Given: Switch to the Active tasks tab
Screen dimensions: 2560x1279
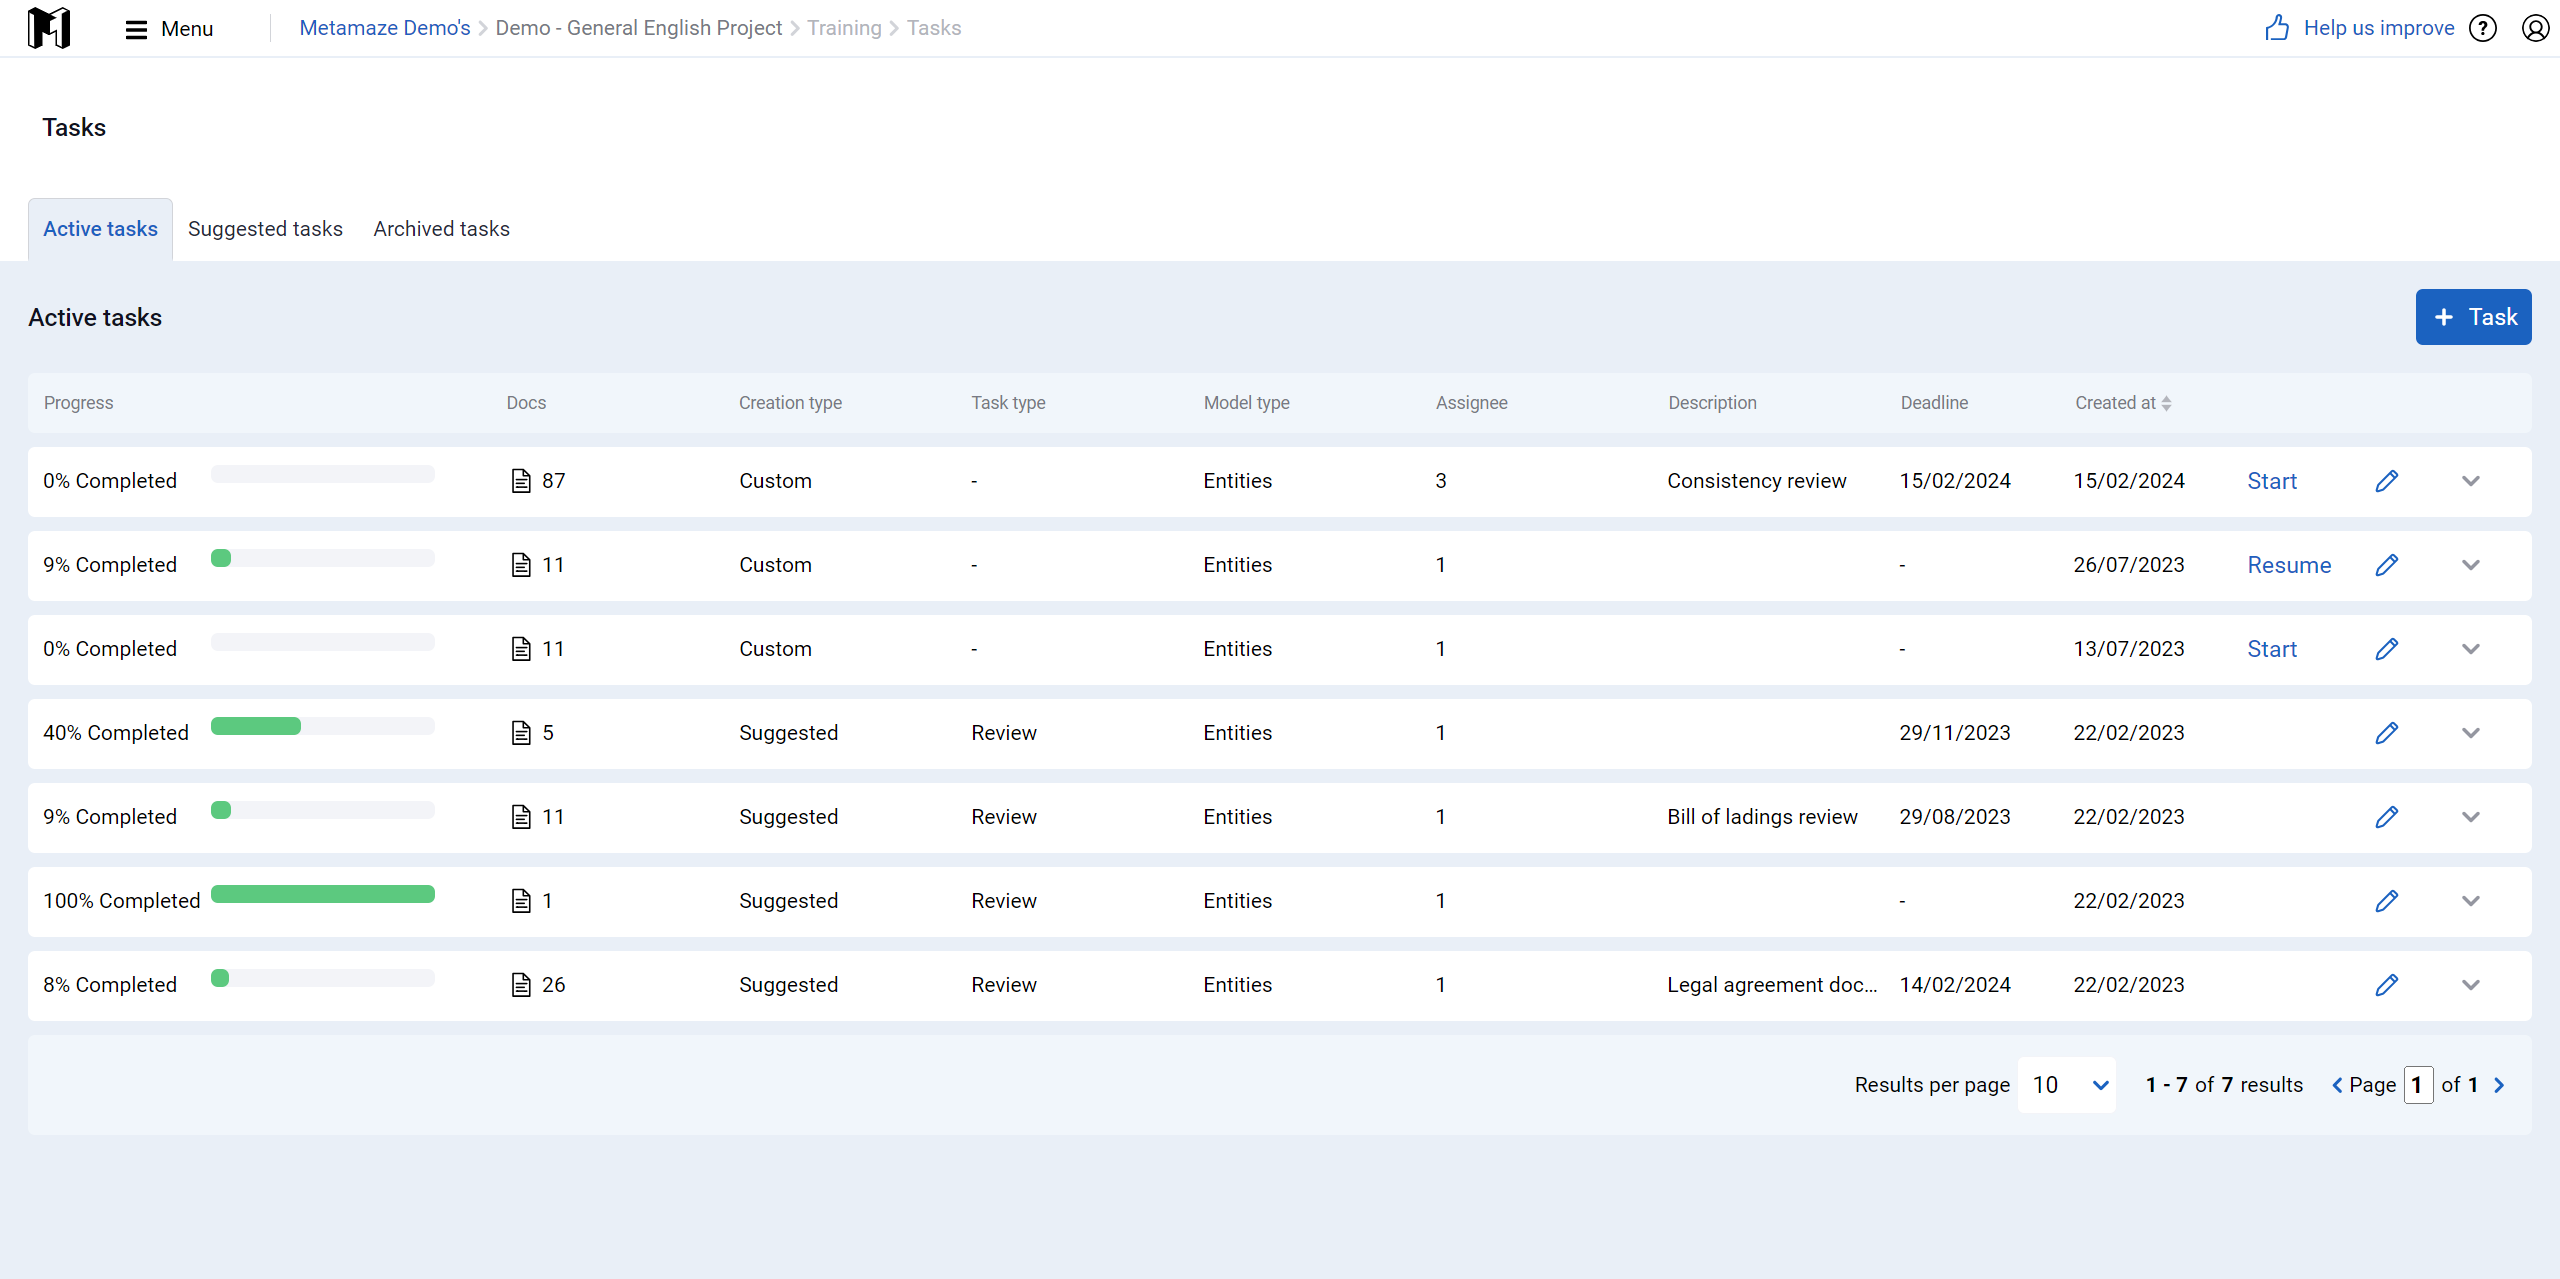Looking at the screenshot, I should point(100,229).
